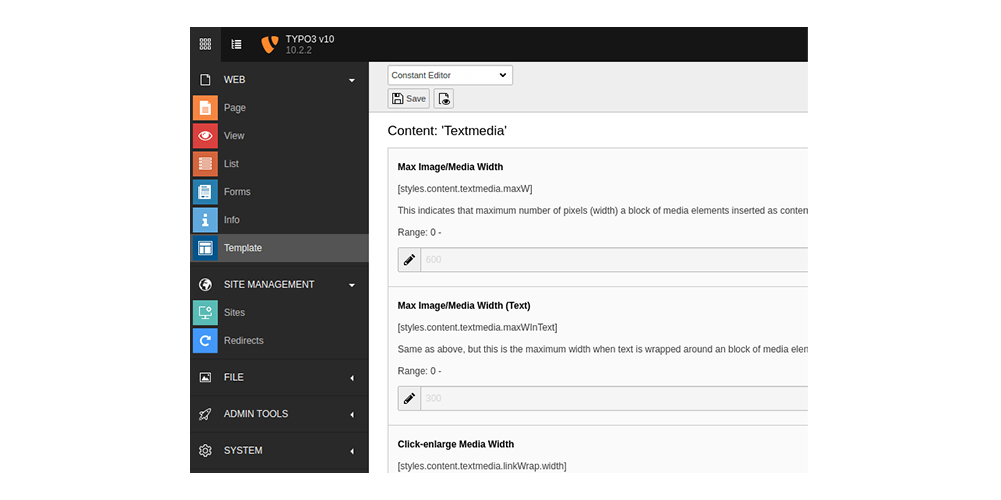Click the maxW value input field
Screen dimensions: 1001x500
point(612,260)
